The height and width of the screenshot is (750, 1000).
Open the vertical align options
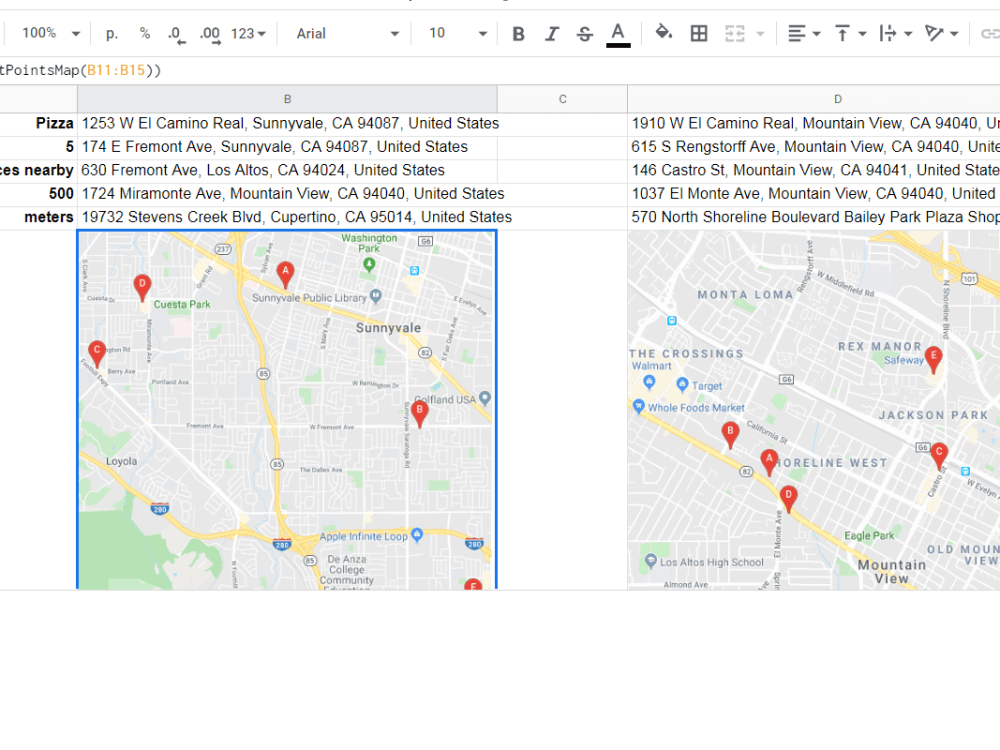point(847,33)
